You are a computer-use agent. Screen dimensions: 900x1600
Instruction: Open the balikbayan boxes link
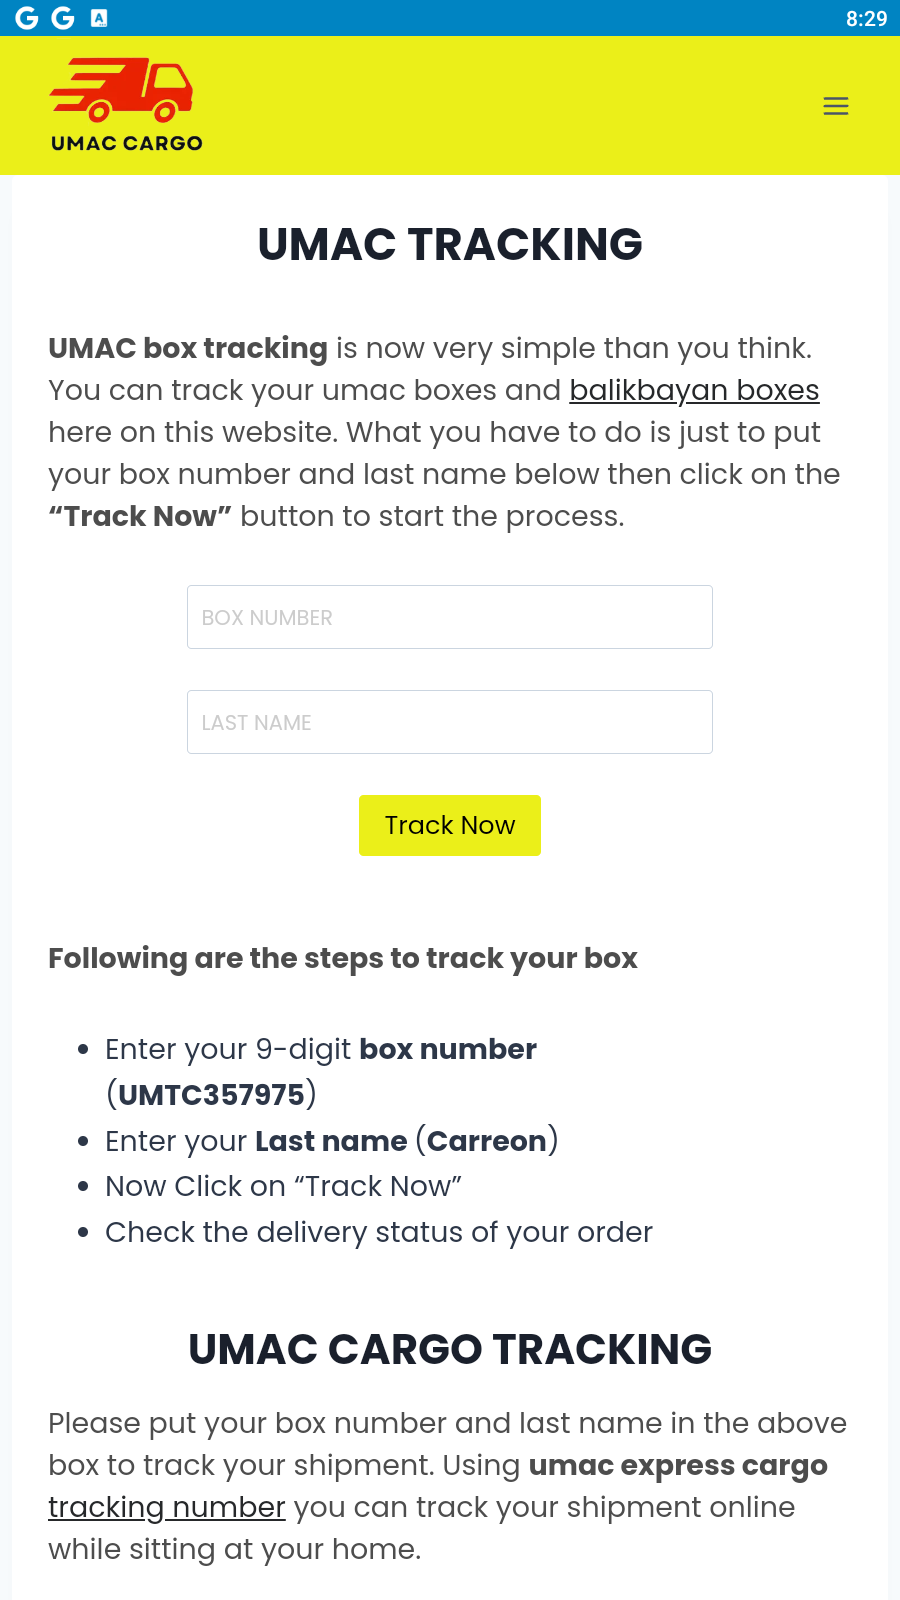pos(694,390)
